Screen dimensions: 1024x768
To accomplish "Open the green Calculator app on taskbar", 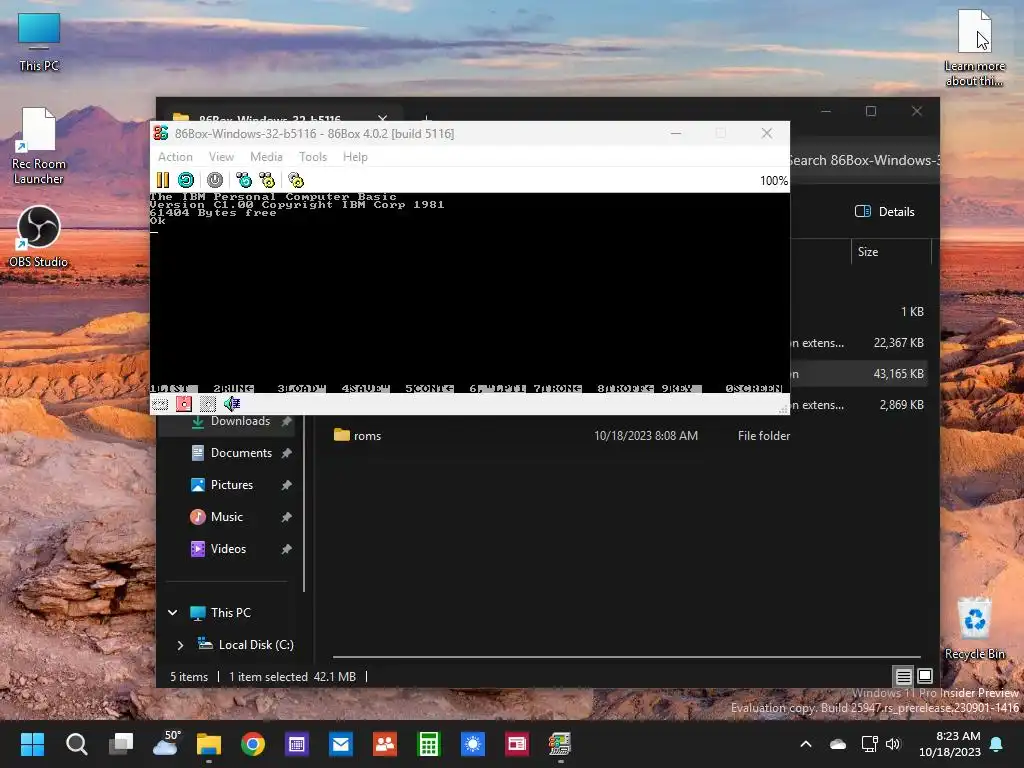I will [x=429, y=744].
